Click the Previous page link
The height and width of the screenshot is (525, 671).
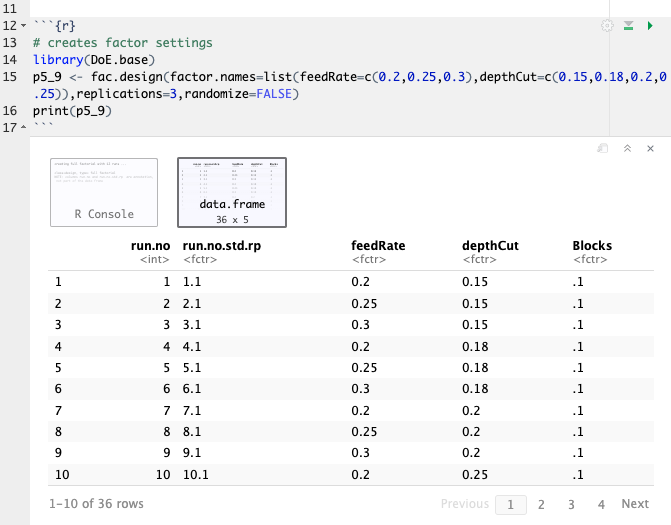tap(464, 504)
